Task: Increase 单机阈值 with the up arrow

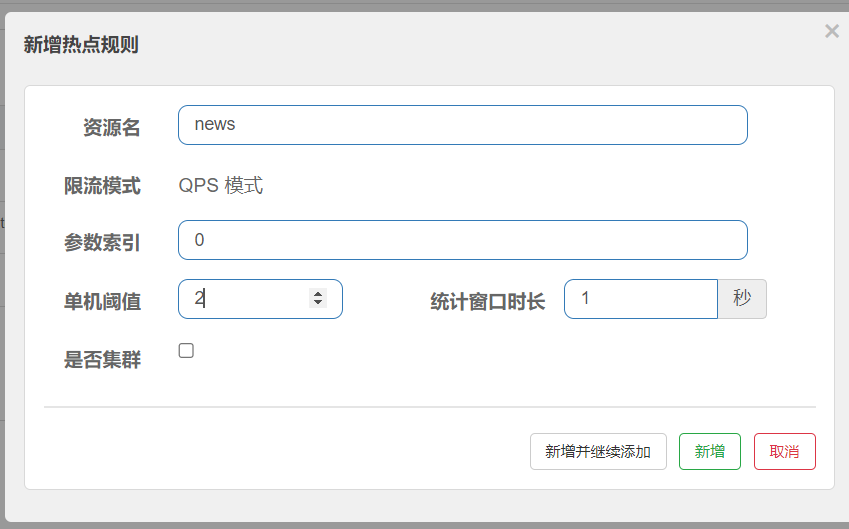Action: (318, 294)
